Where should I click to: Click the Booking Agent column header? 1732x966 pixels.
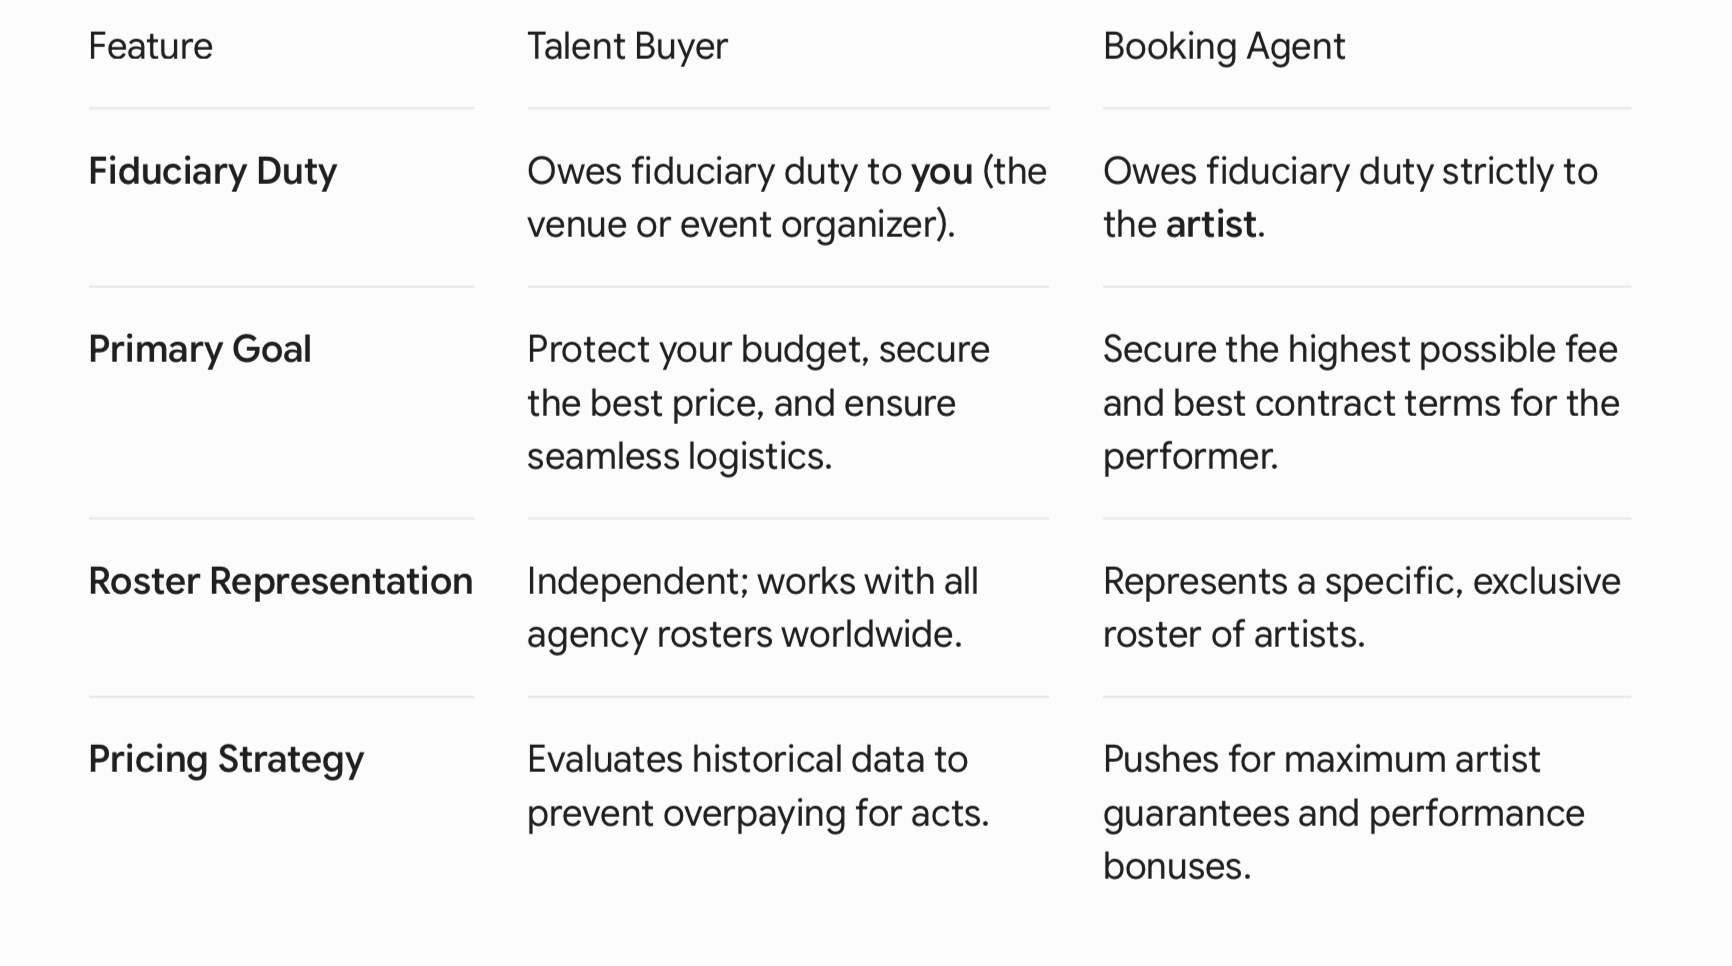pyautogui.click(x=1224, y=46)
